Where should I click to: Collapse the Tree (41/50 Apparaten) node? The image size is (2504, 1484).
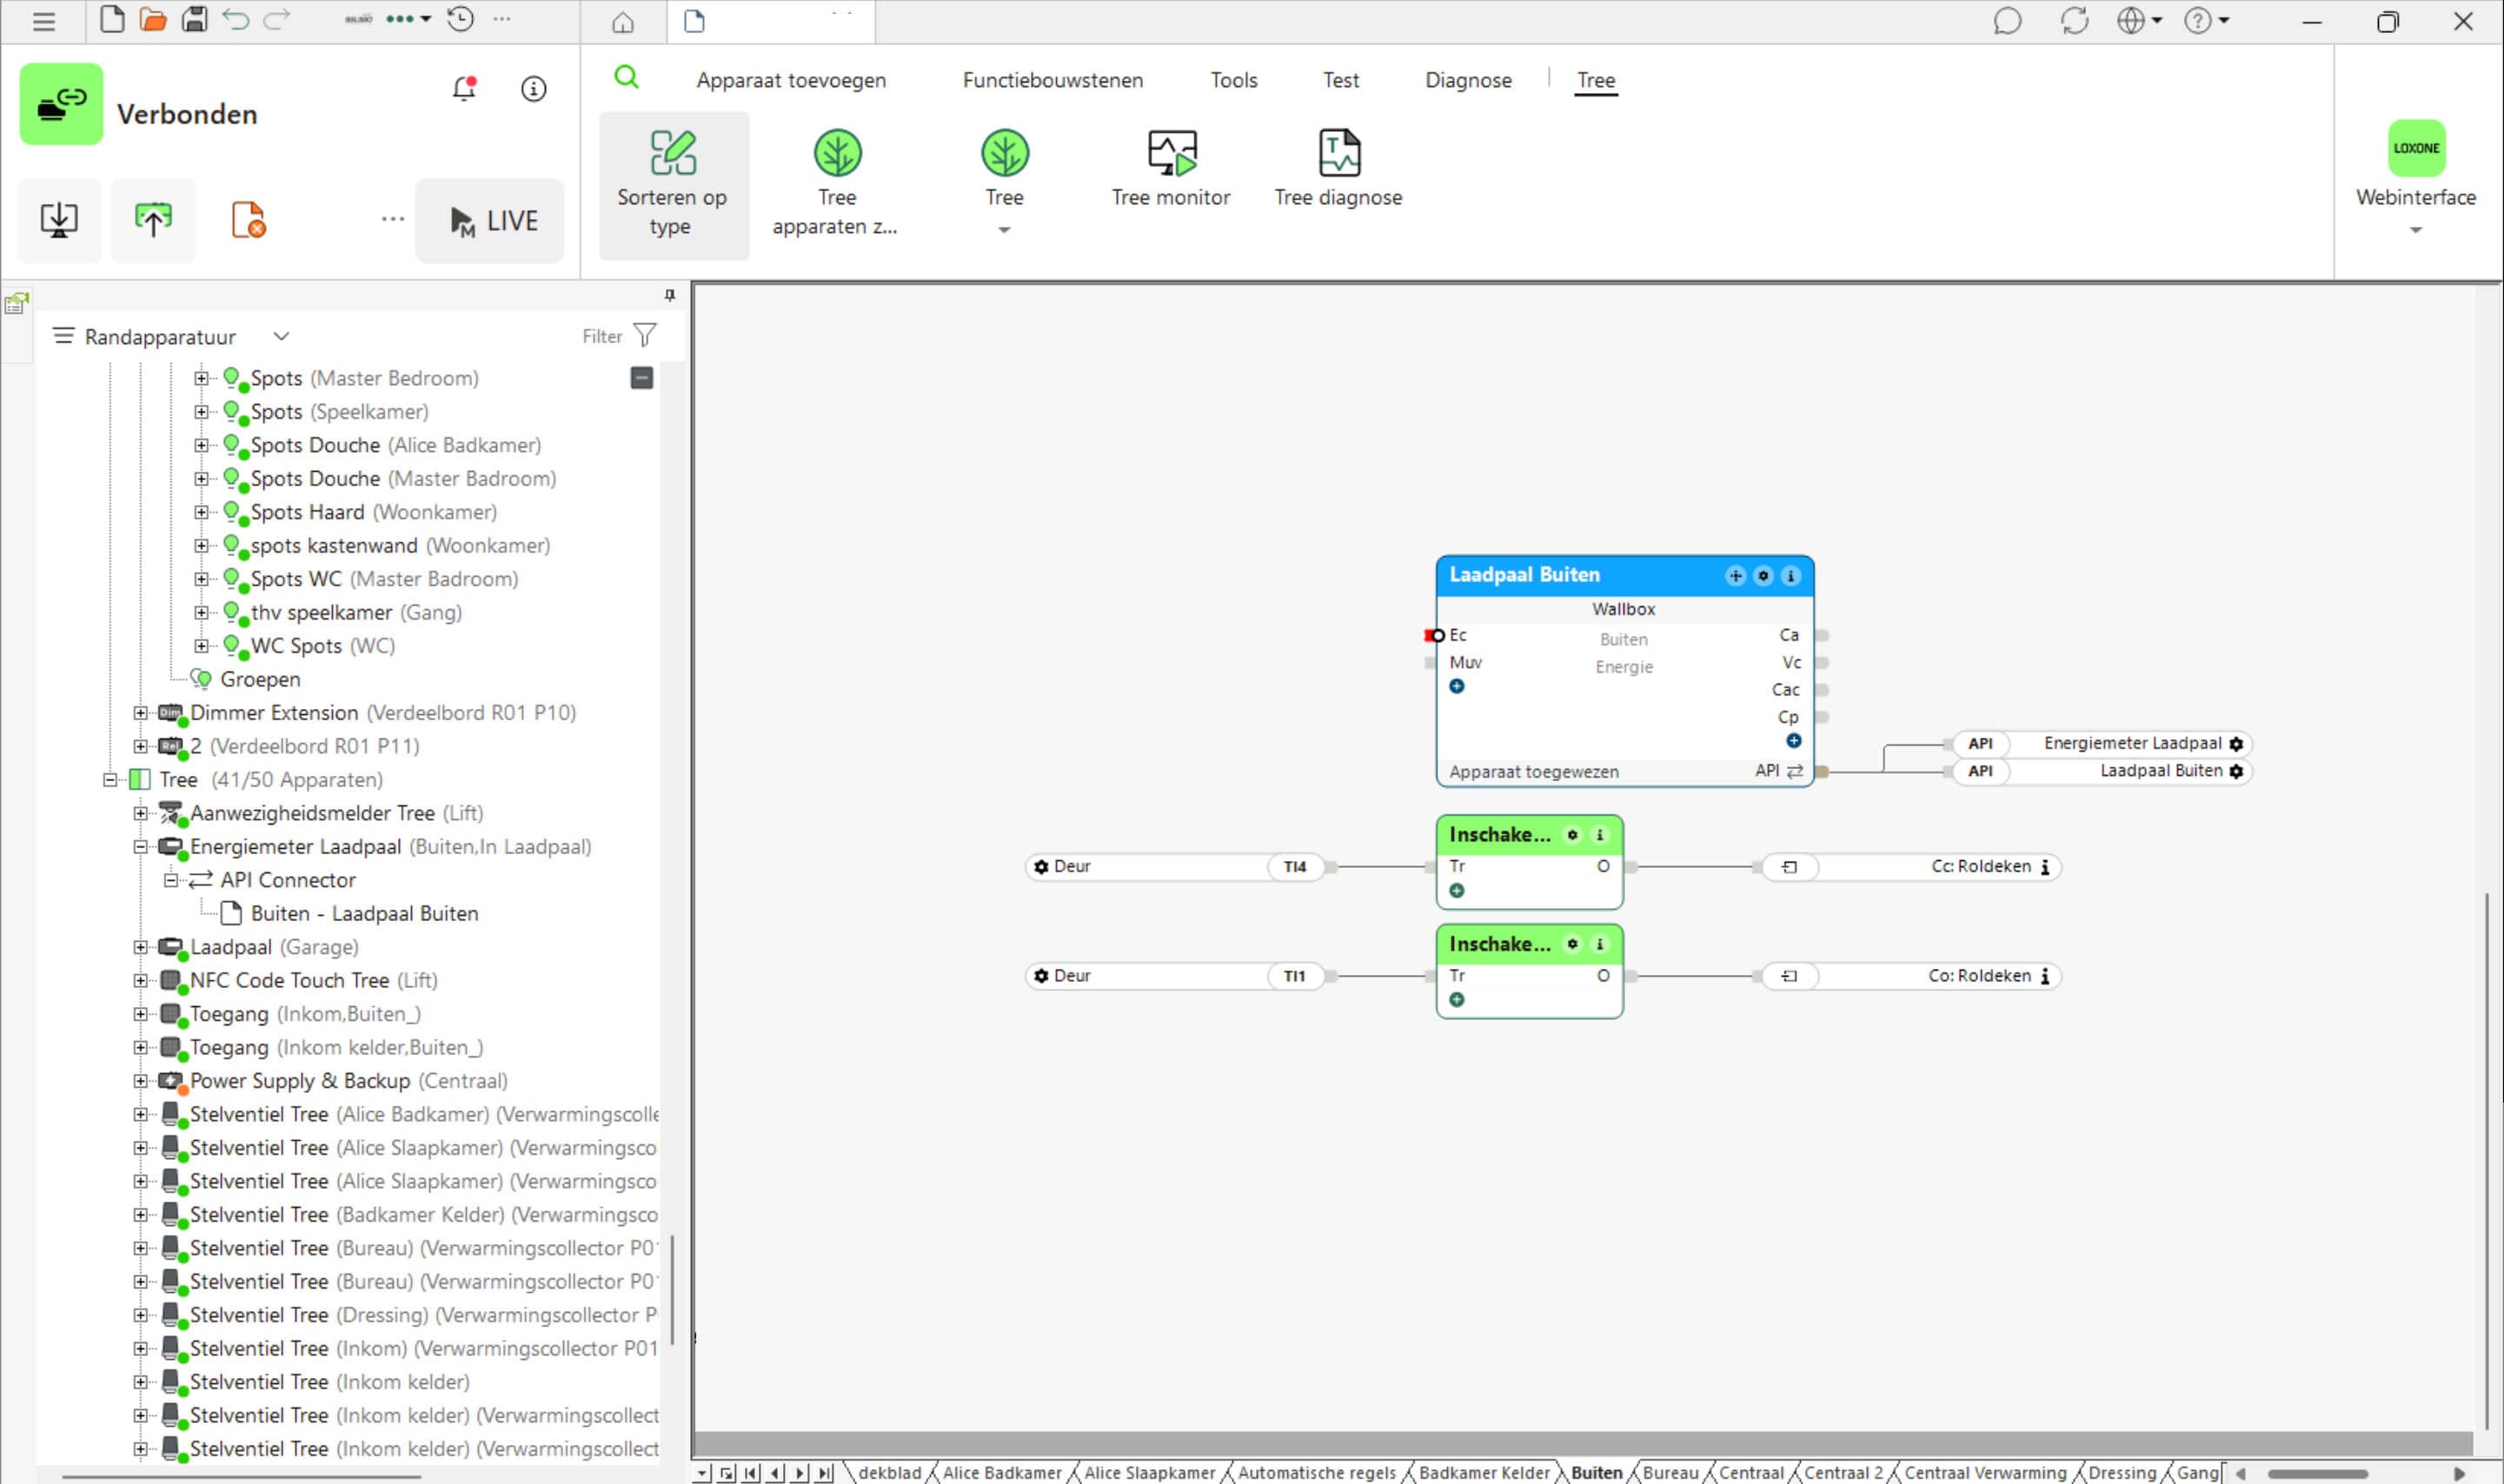click(110, 780)
